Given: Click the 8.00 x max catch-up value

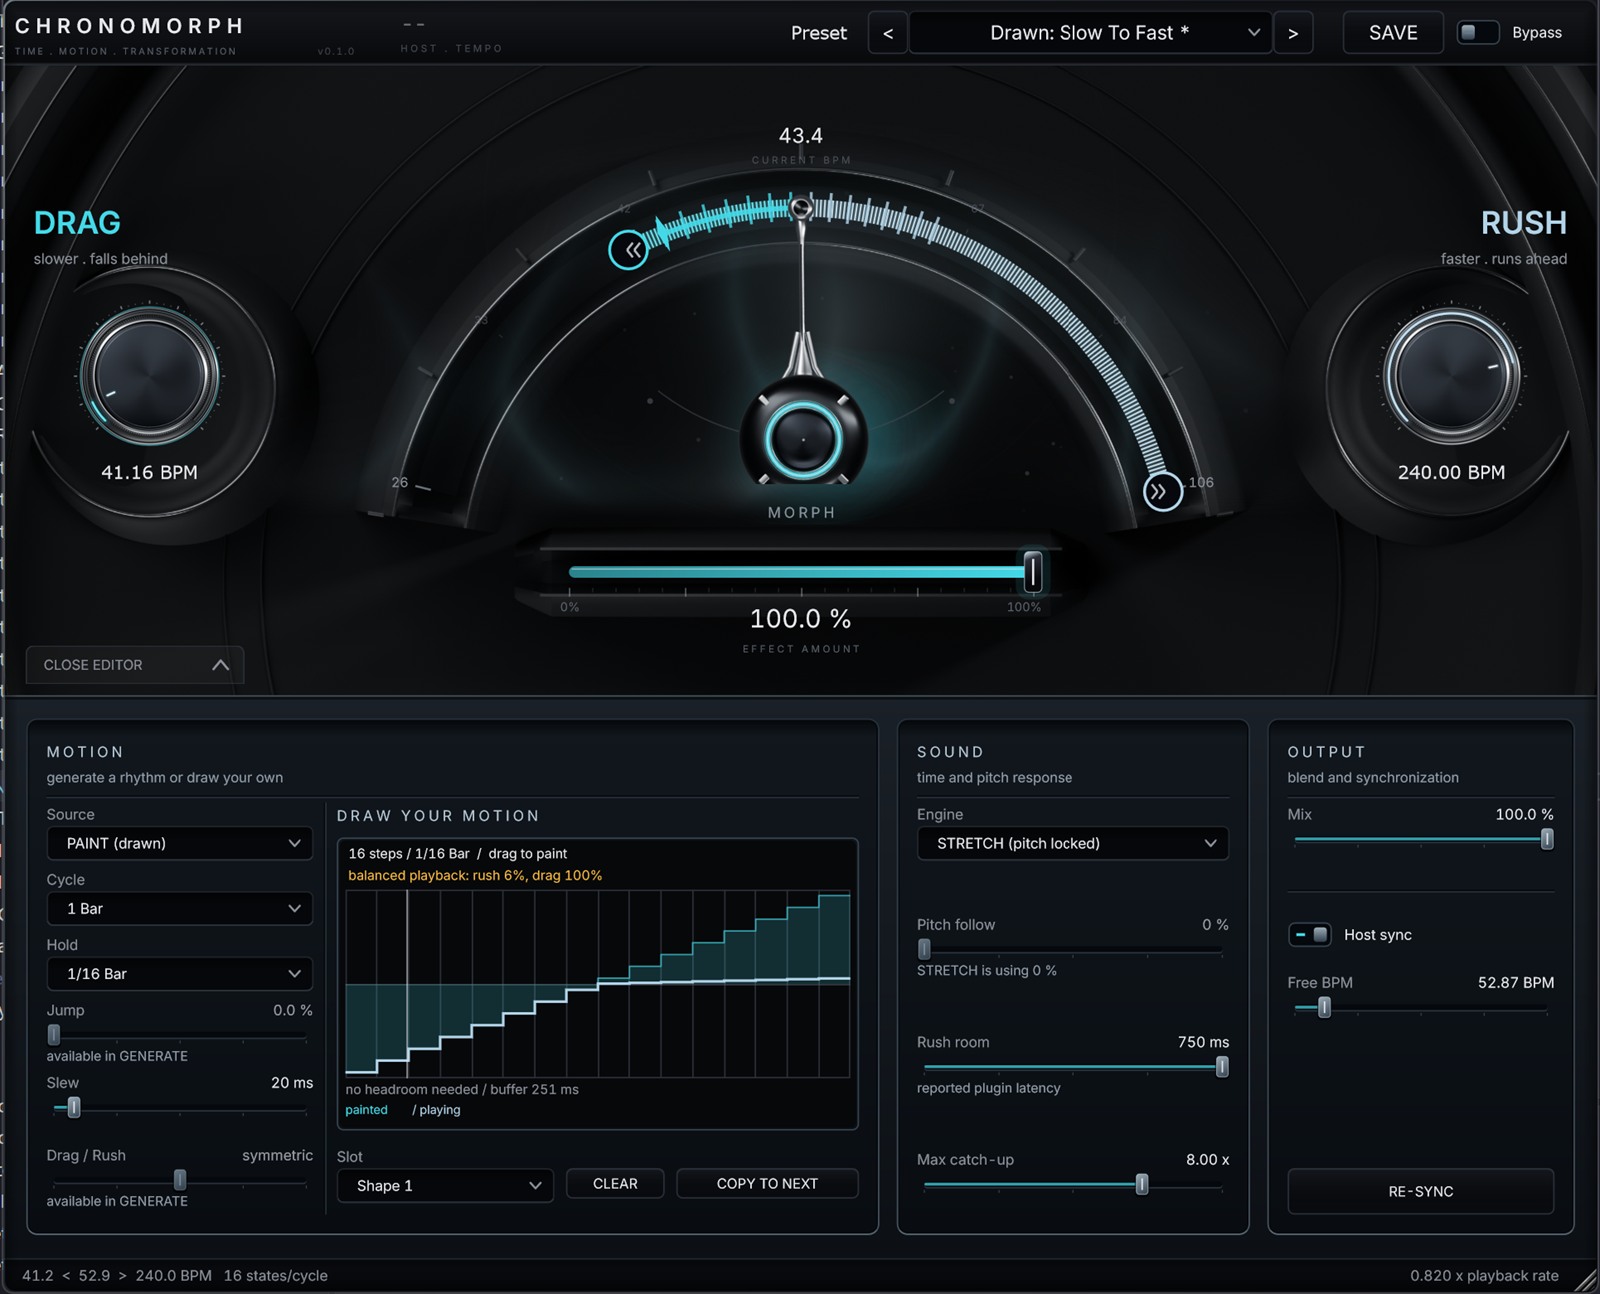Looking at the screenshot, I should (1207, 1160).
